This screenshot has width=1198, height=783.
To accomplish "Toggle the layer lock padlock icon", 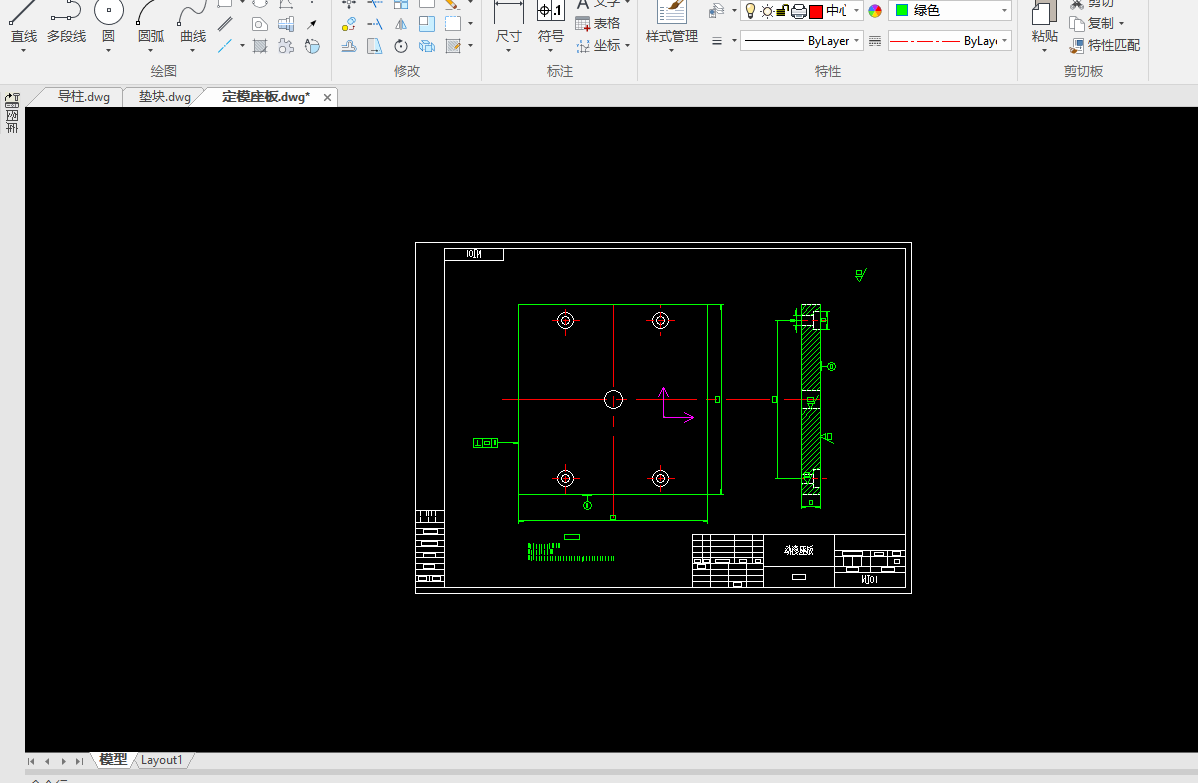I will (783, 11).
